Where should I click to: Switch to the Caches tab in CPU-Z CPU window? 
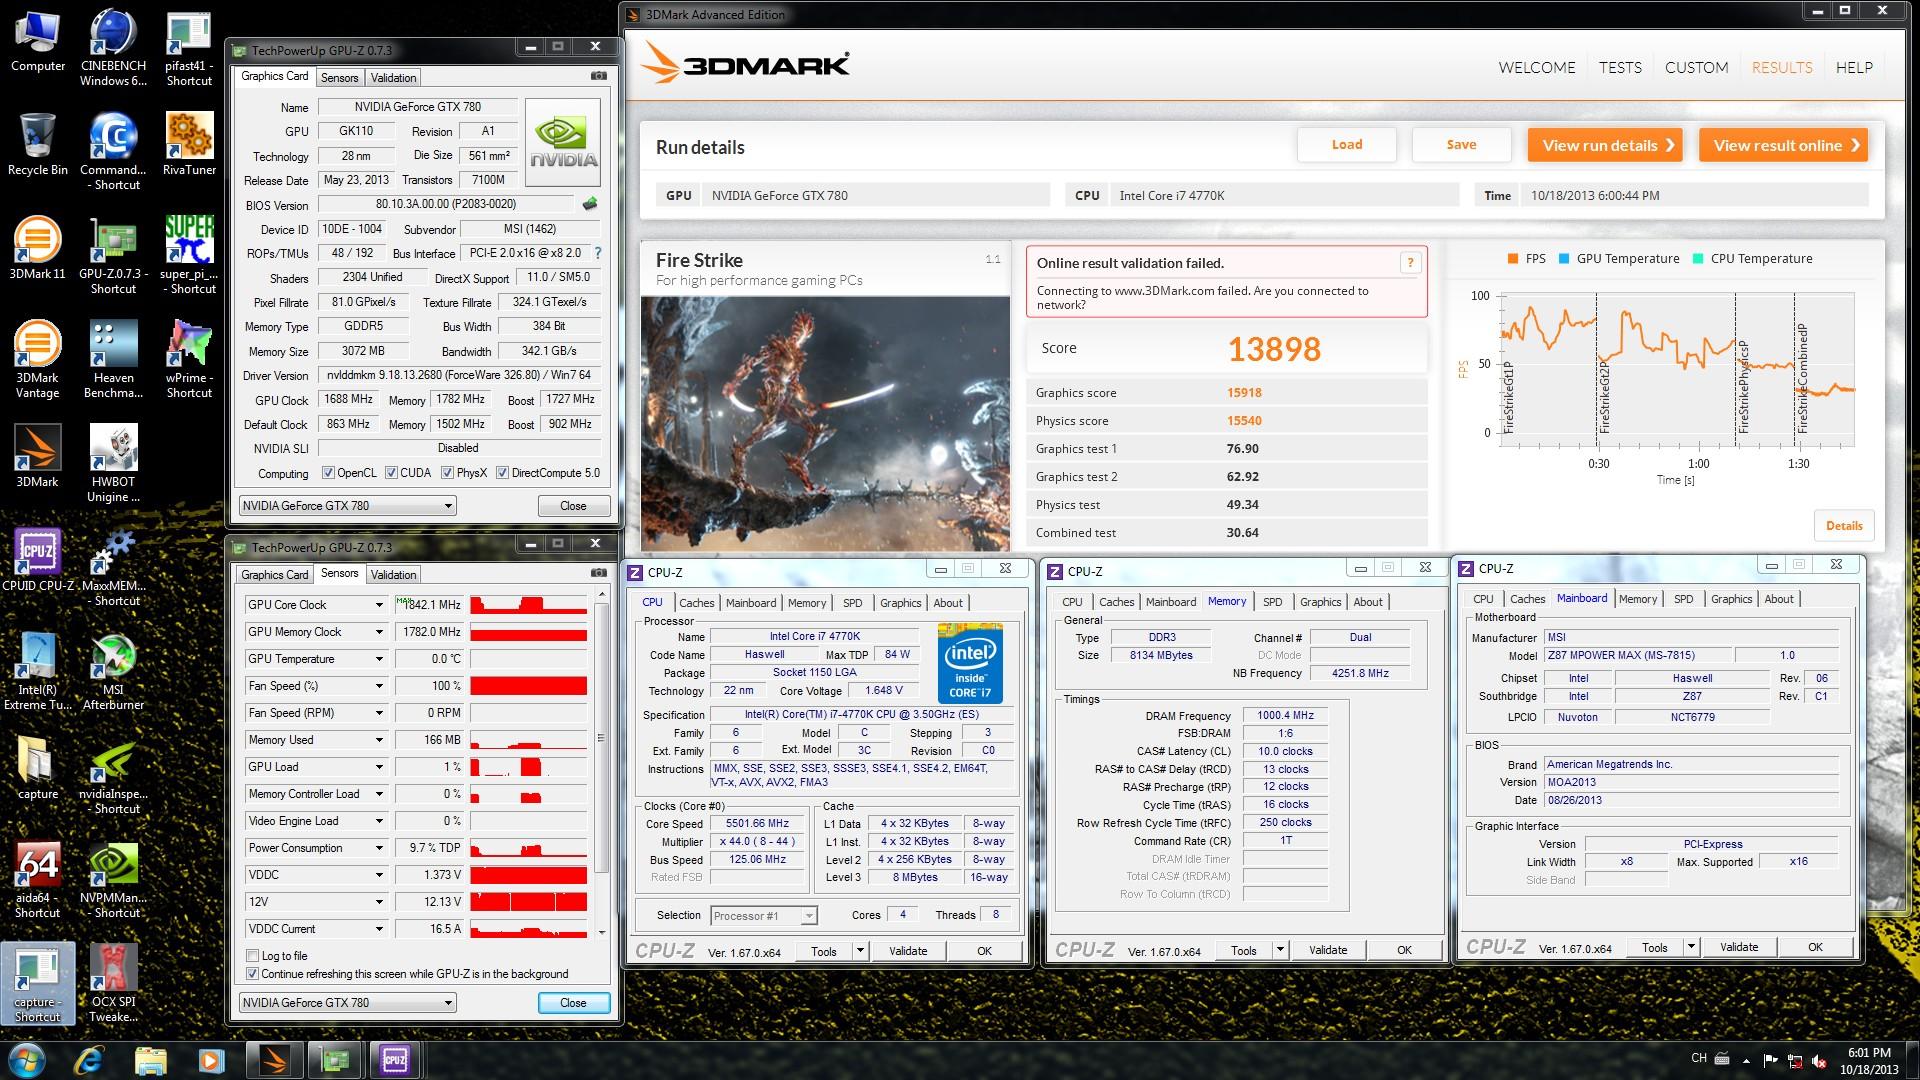click(696, 603)
